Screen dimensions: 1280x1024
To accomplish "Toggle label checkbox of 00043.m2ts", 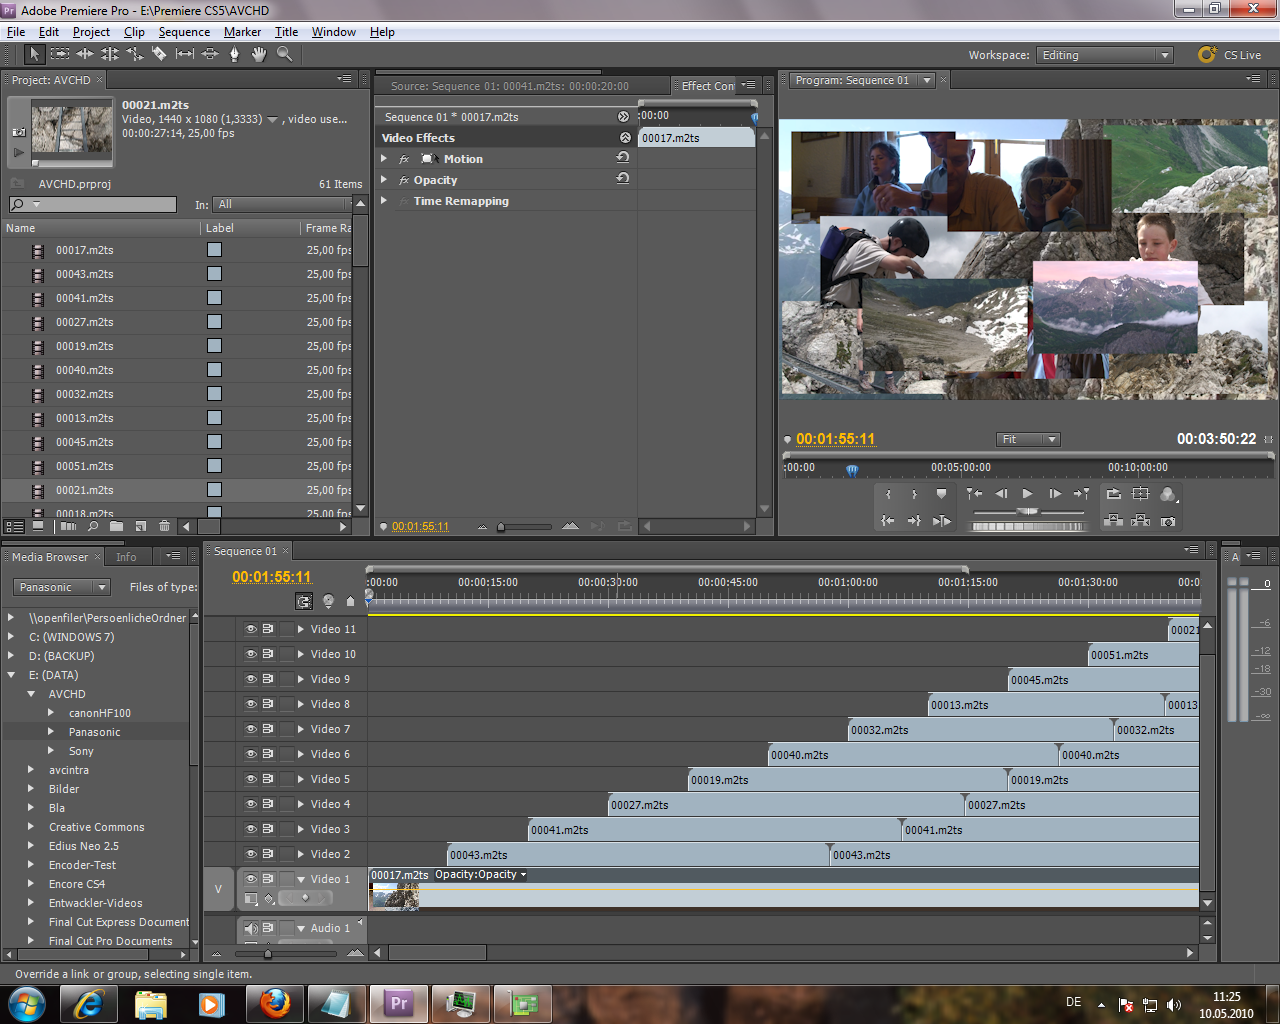I will click(214, 274).
